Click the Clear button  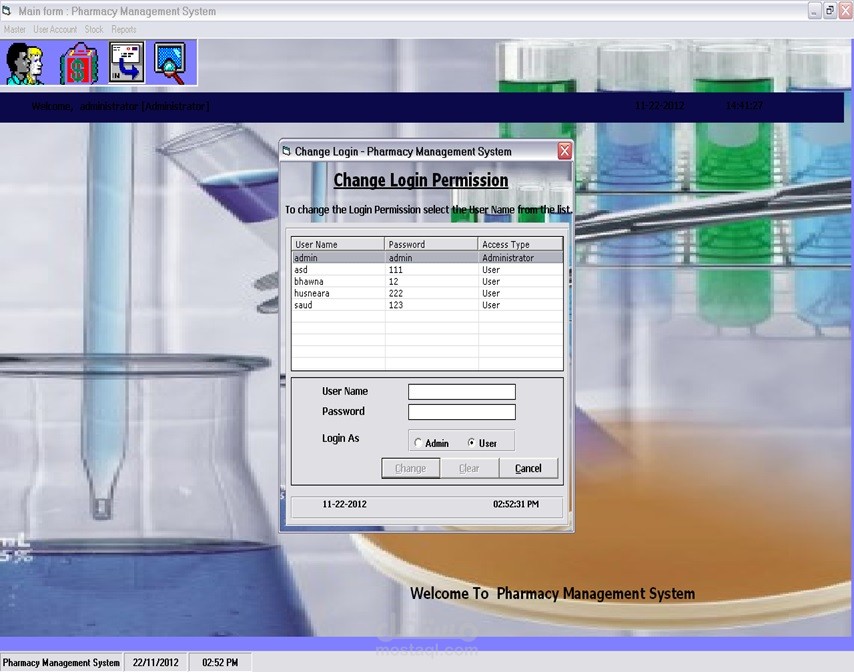point(469,468)
